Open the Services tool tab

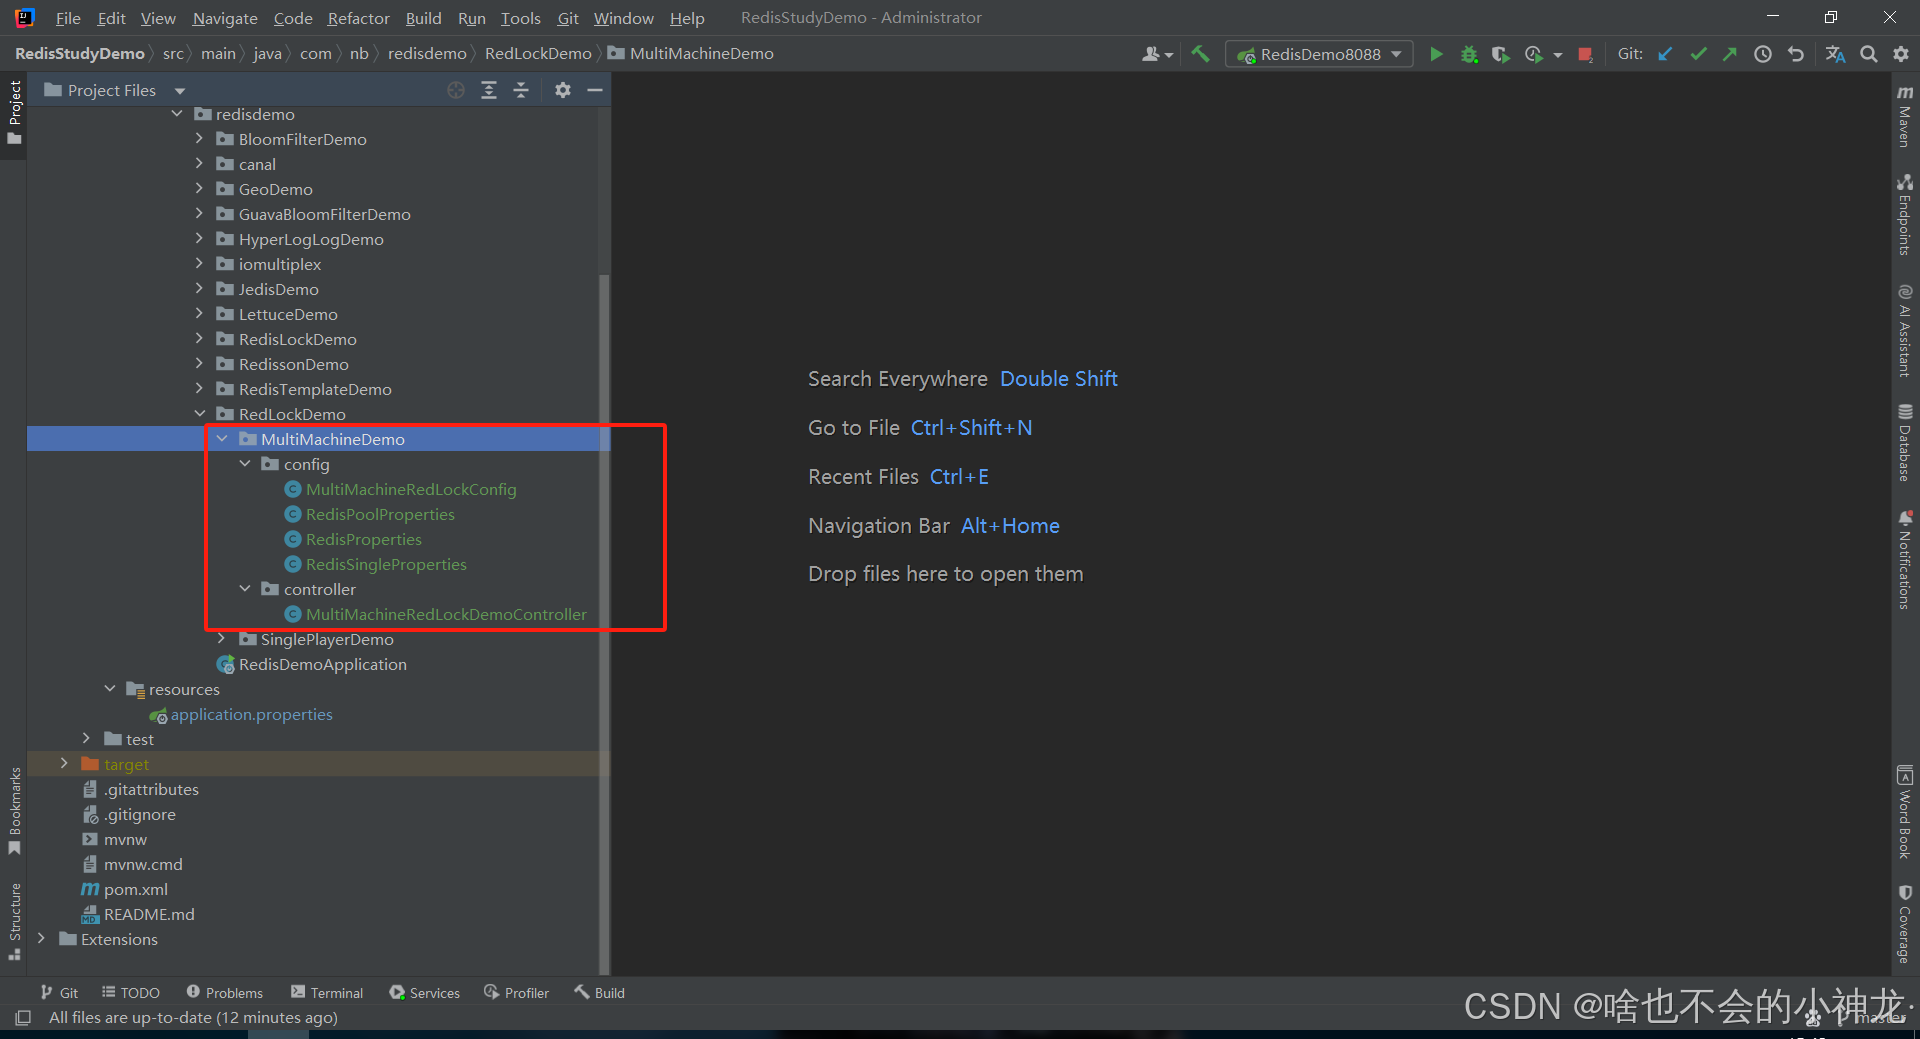click(425, 993)
